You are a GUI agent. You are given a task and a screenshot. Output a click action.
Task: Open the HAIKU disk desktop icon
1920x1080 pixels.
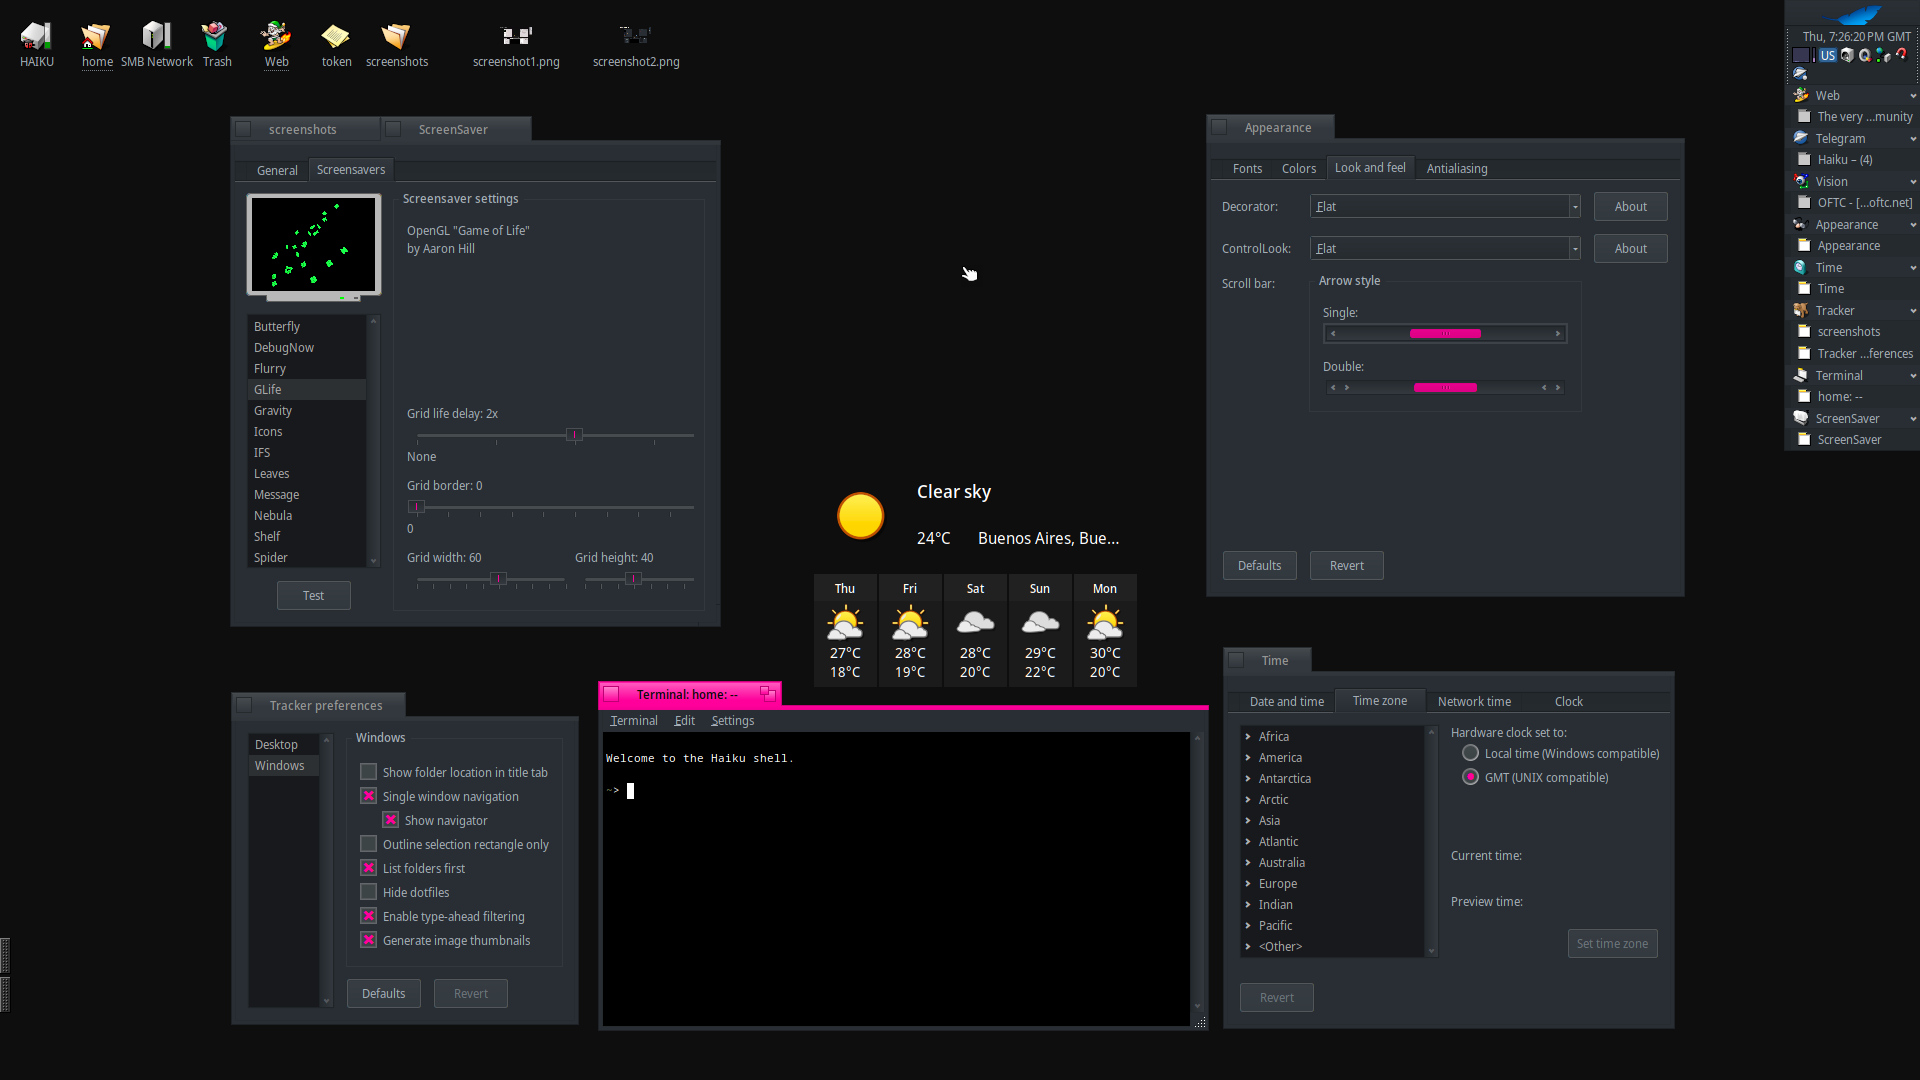[36, 36]
